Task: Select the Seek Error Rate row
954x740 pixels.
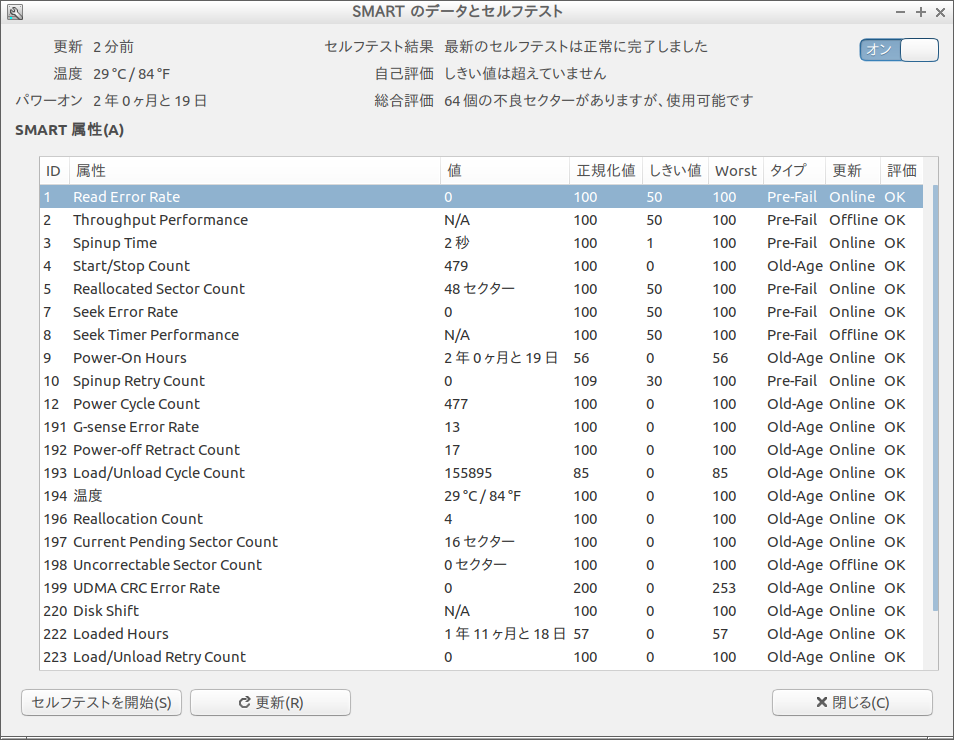Action: click(481, 312)
